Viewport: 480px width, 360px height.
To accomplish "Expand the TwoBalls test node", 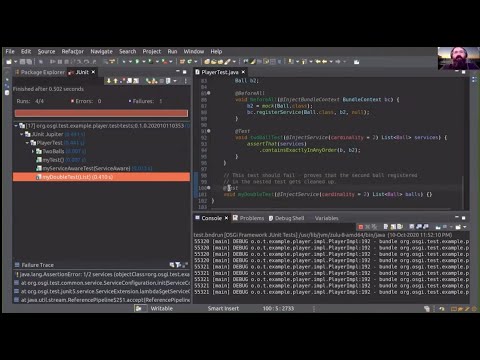I will [33, 151].
